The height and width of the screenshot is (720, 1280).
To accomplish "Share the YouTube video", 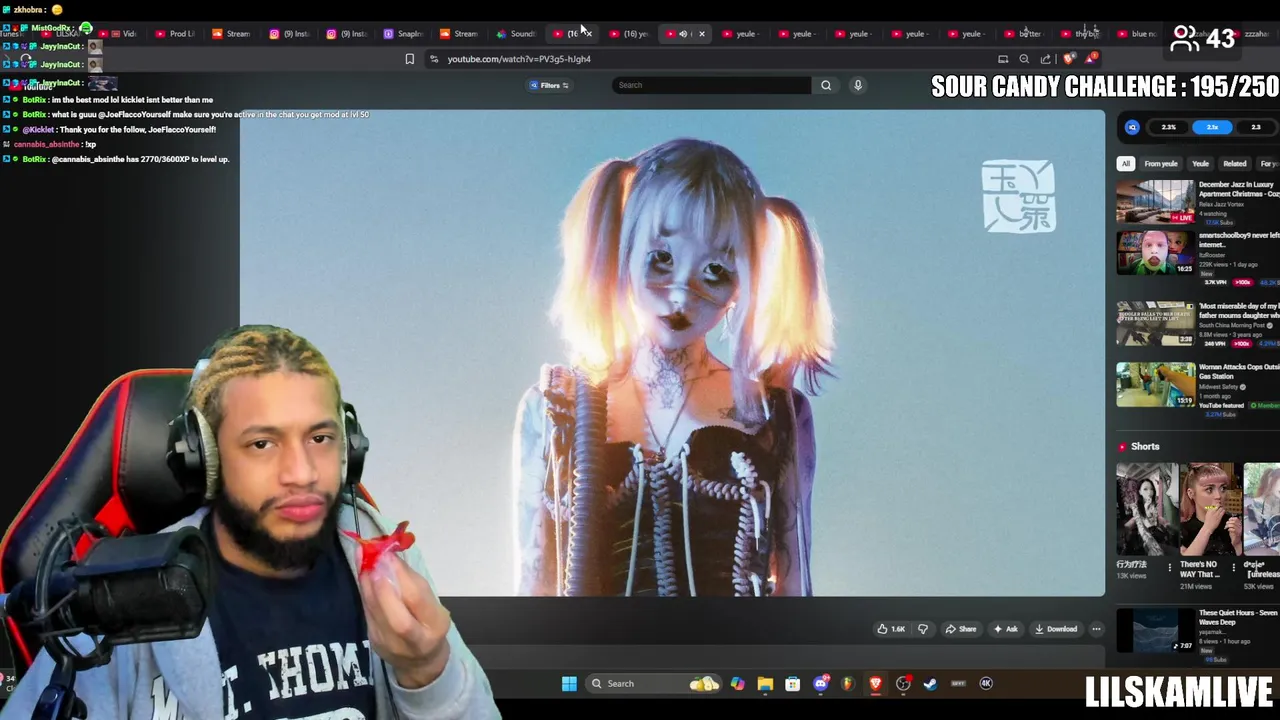I will [961, 629].
